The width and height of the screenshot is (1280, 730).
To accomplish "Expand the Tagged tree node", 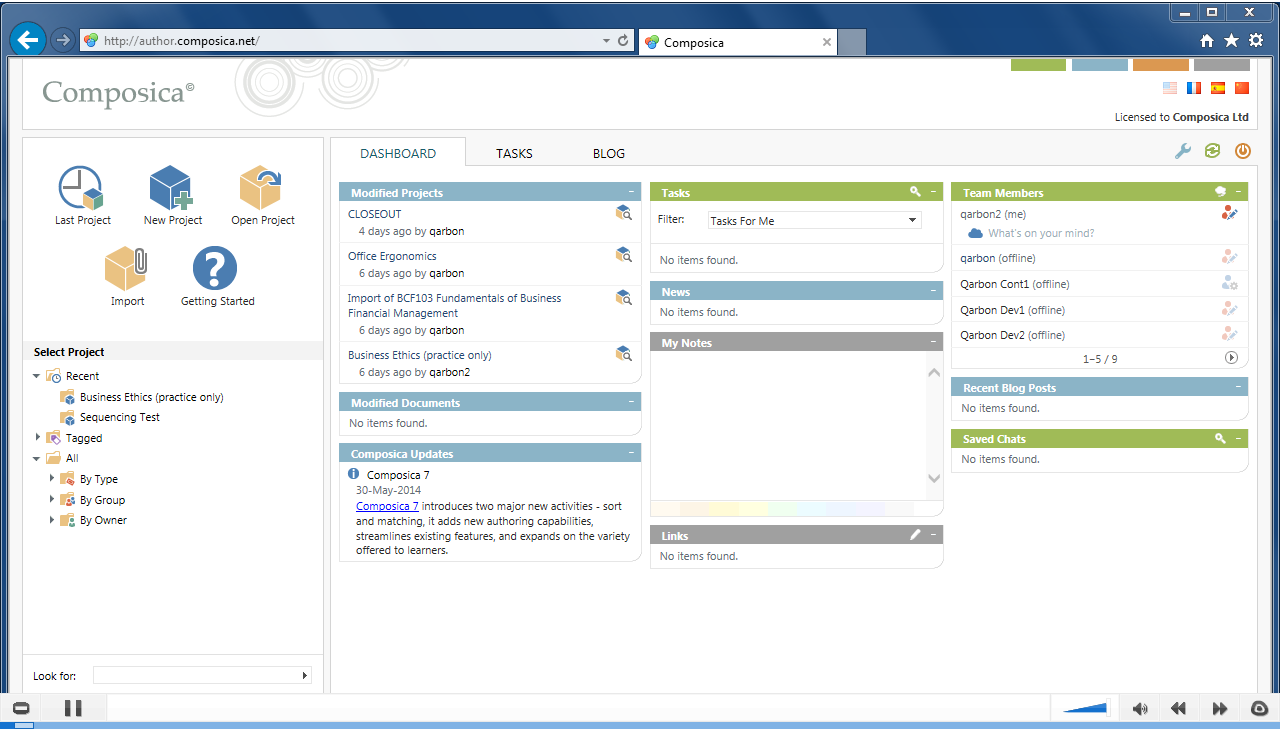I will click(38, 437).
